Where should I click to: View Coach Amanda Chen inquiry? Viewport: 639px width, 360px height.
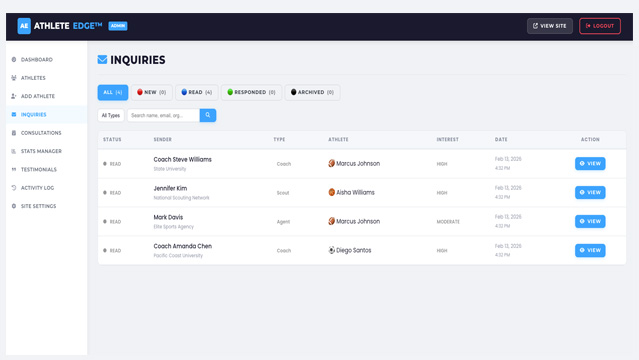point(590,250)
